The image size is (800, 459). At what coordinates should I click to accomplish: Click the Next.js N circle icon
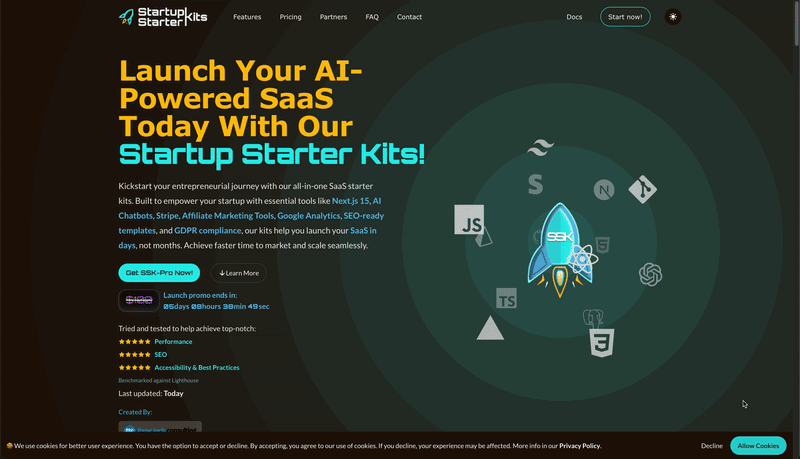pyautogui.click(x=604, y=190)
